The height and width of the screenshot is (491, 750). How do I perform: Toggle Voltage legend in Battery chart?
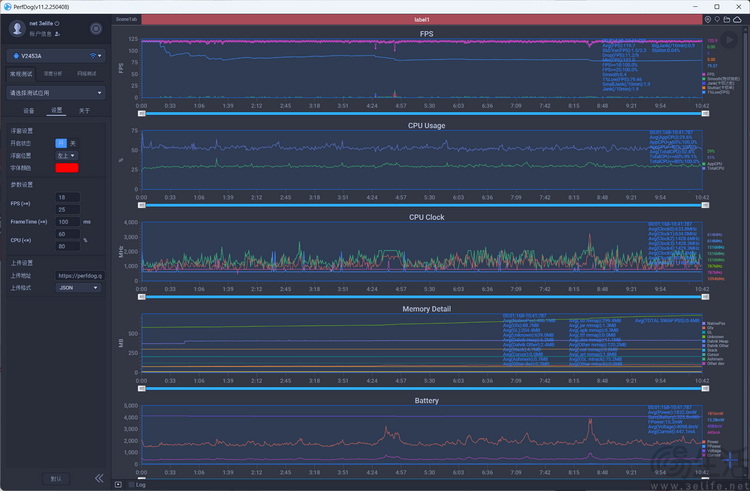[x=711, y=450]
